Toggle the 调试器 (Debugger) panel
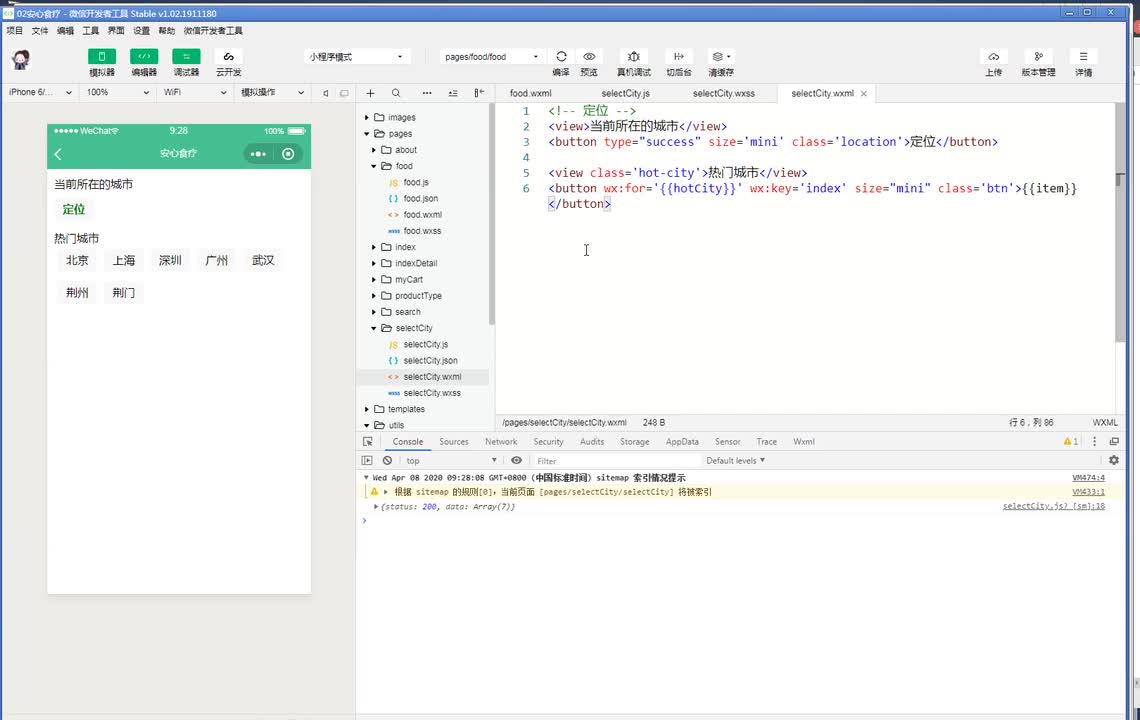 click(x=186, y=57)
